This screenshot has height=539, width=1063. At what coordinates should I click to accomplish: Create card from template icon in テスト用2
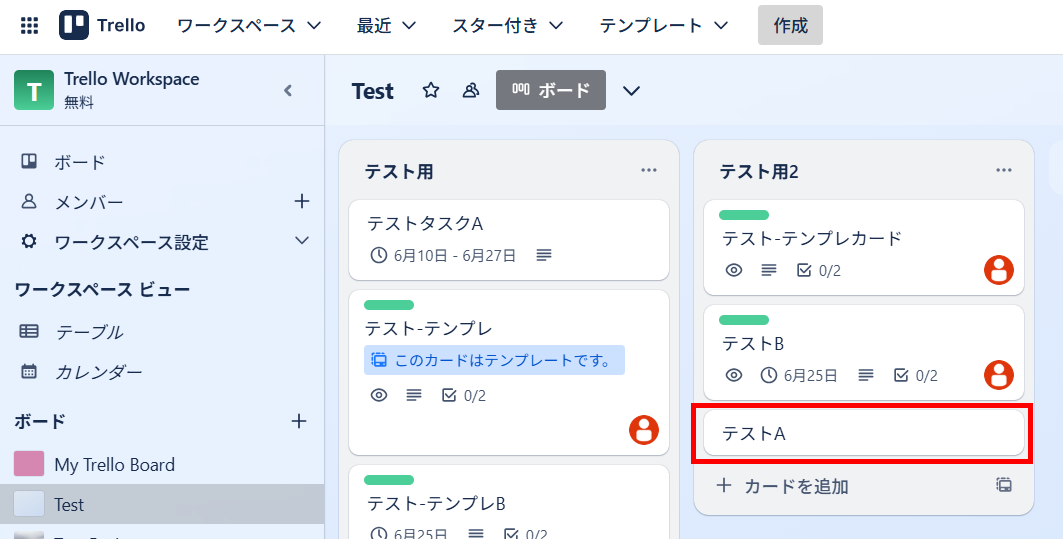(x=1004, y=486)
